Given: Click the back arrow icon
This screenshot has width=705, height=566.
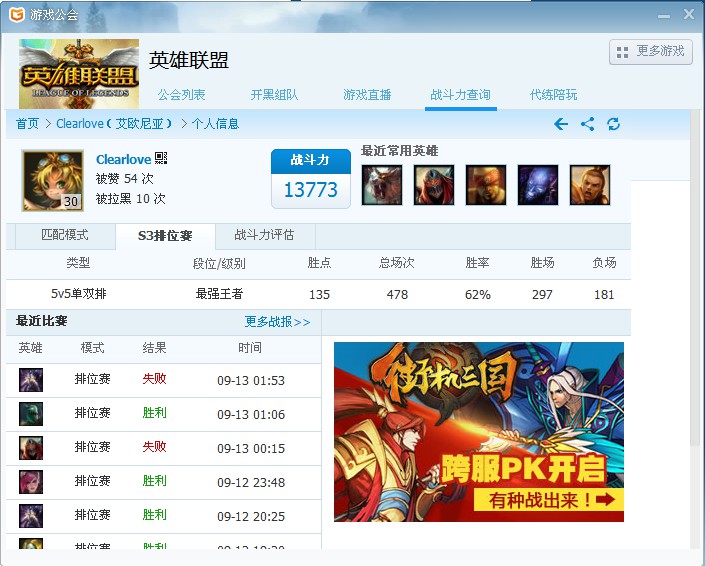Looking at the screenshot, I should [561, 124].
